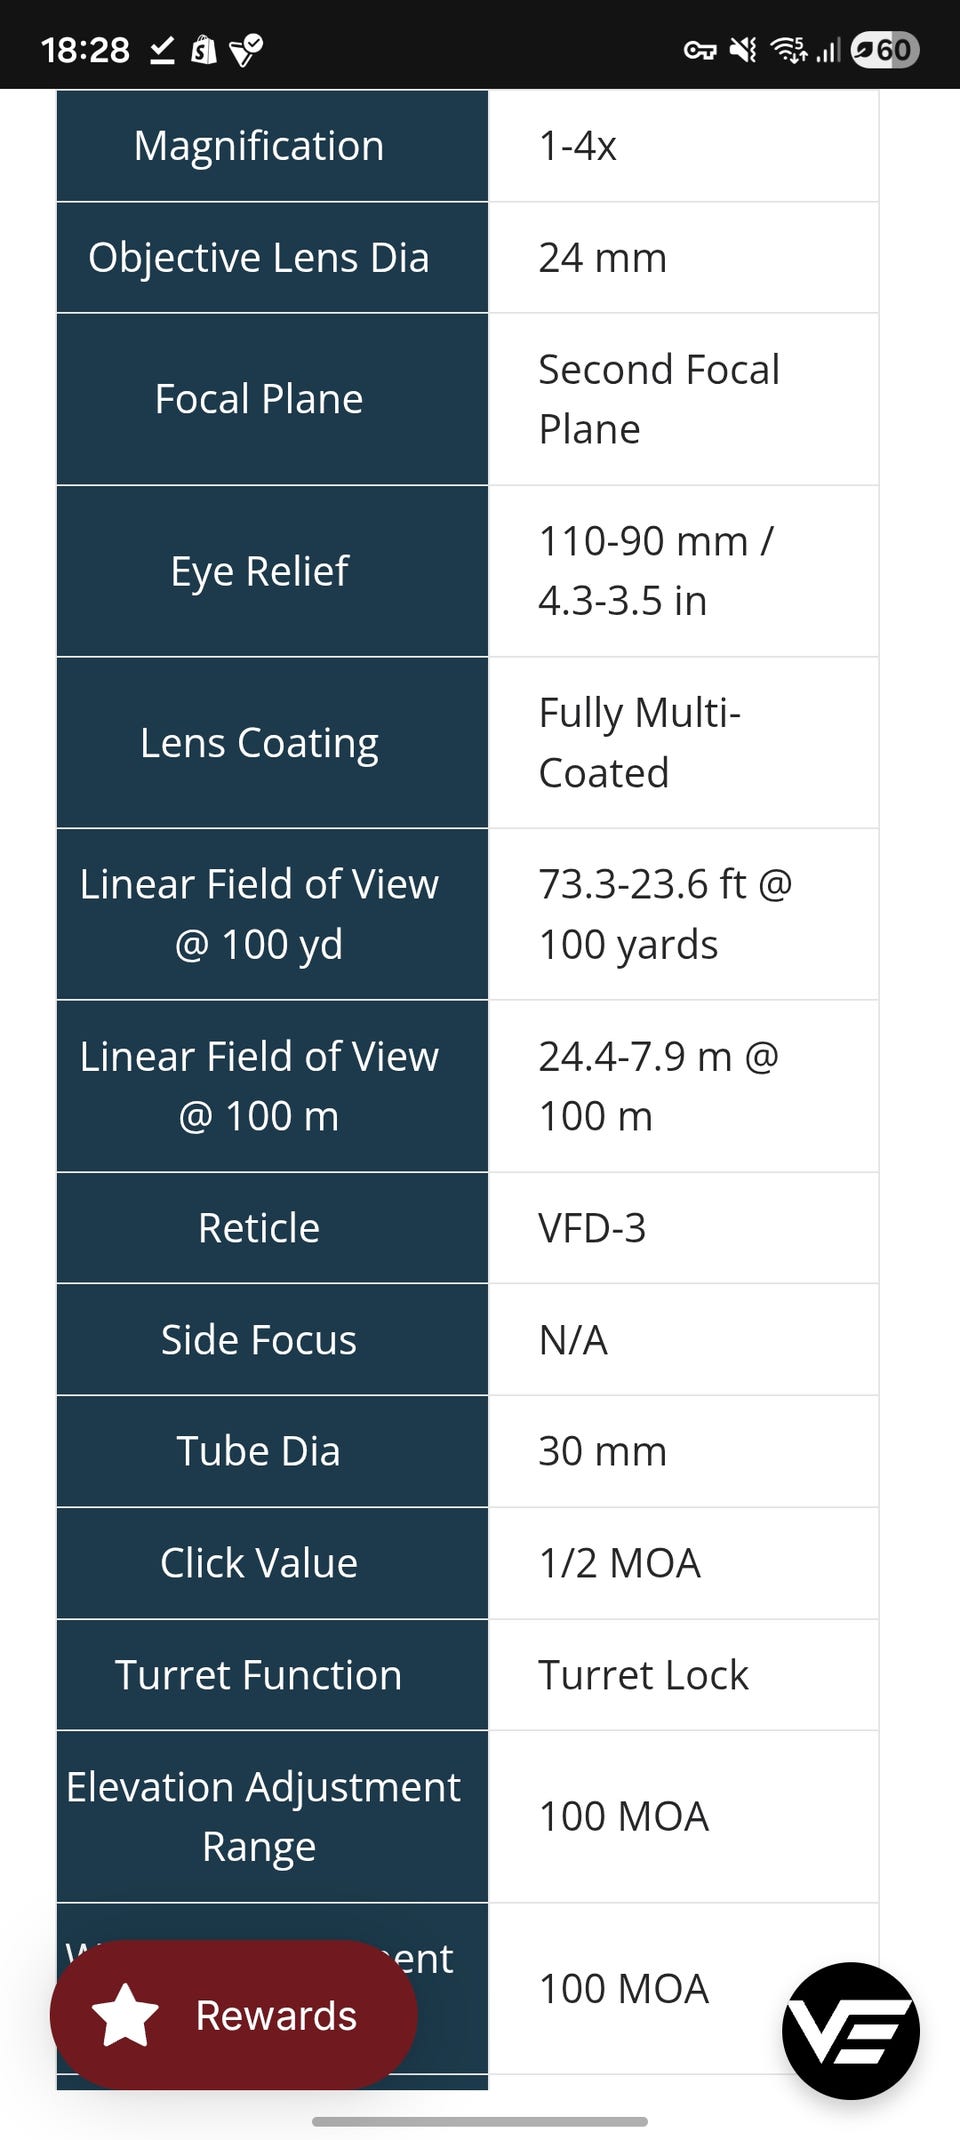The image size is (960, 2140).
Task: Select the Tube Dia 30 mm value
Action: pos(602,1451)
